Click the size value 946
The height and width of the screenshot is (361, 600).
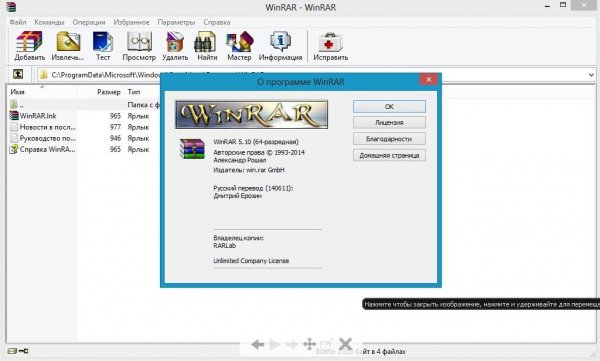115,138
